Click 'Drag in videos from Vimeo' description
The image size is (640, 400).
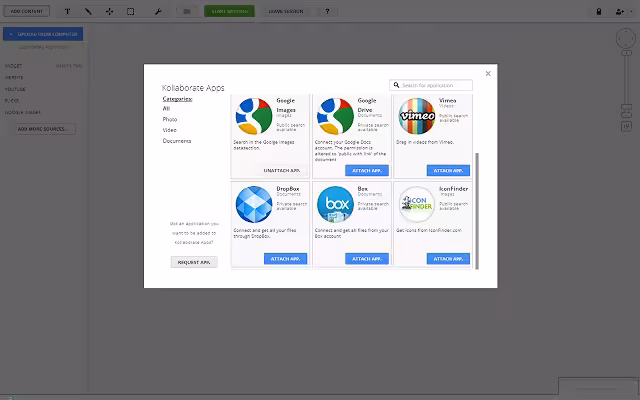(x=425, y=142)
